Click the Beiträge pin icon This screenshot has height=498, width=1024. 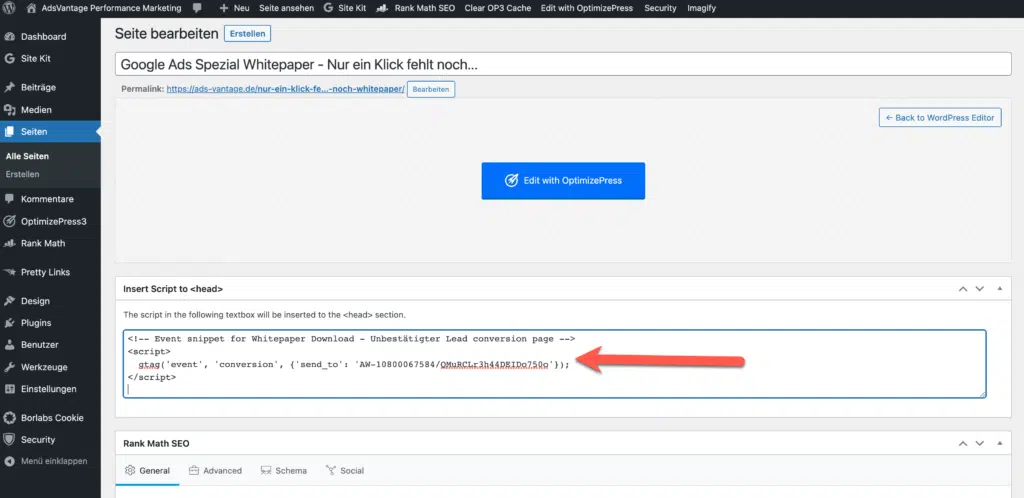pyautogui.click(x=9, y=87)
